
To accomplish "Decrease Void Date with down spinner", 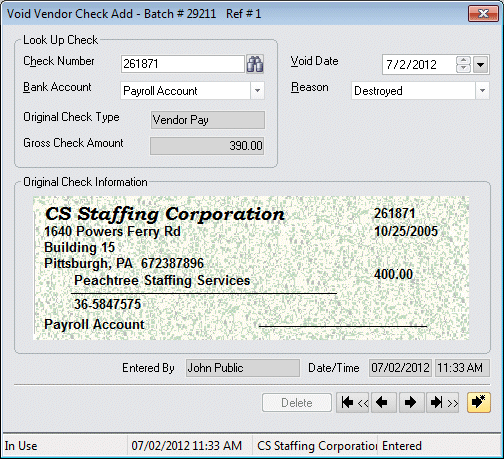I will tap(463, 68).
